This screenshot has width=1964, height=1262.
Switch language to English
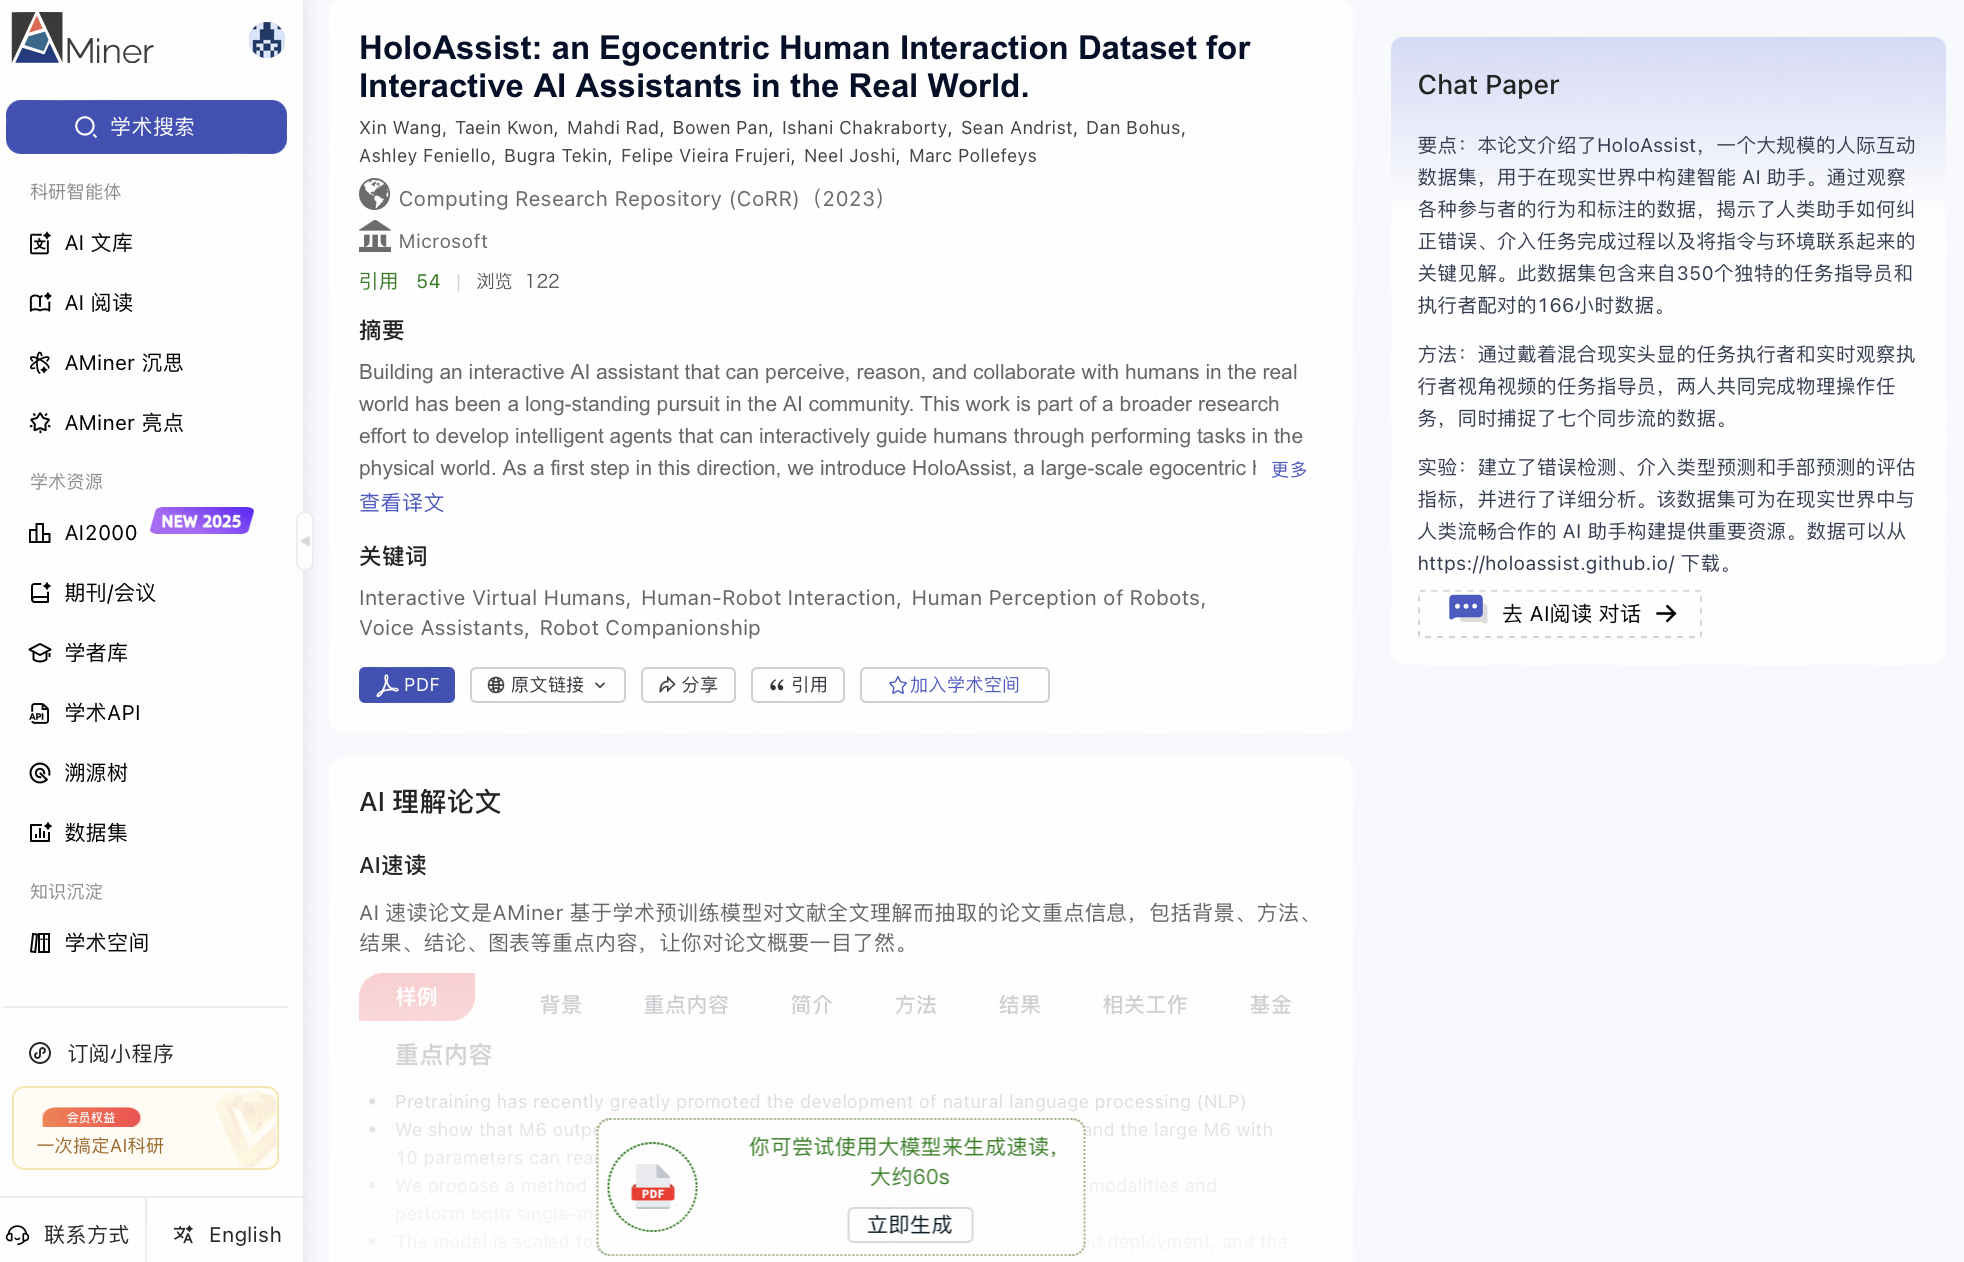tap(228, 1235)
